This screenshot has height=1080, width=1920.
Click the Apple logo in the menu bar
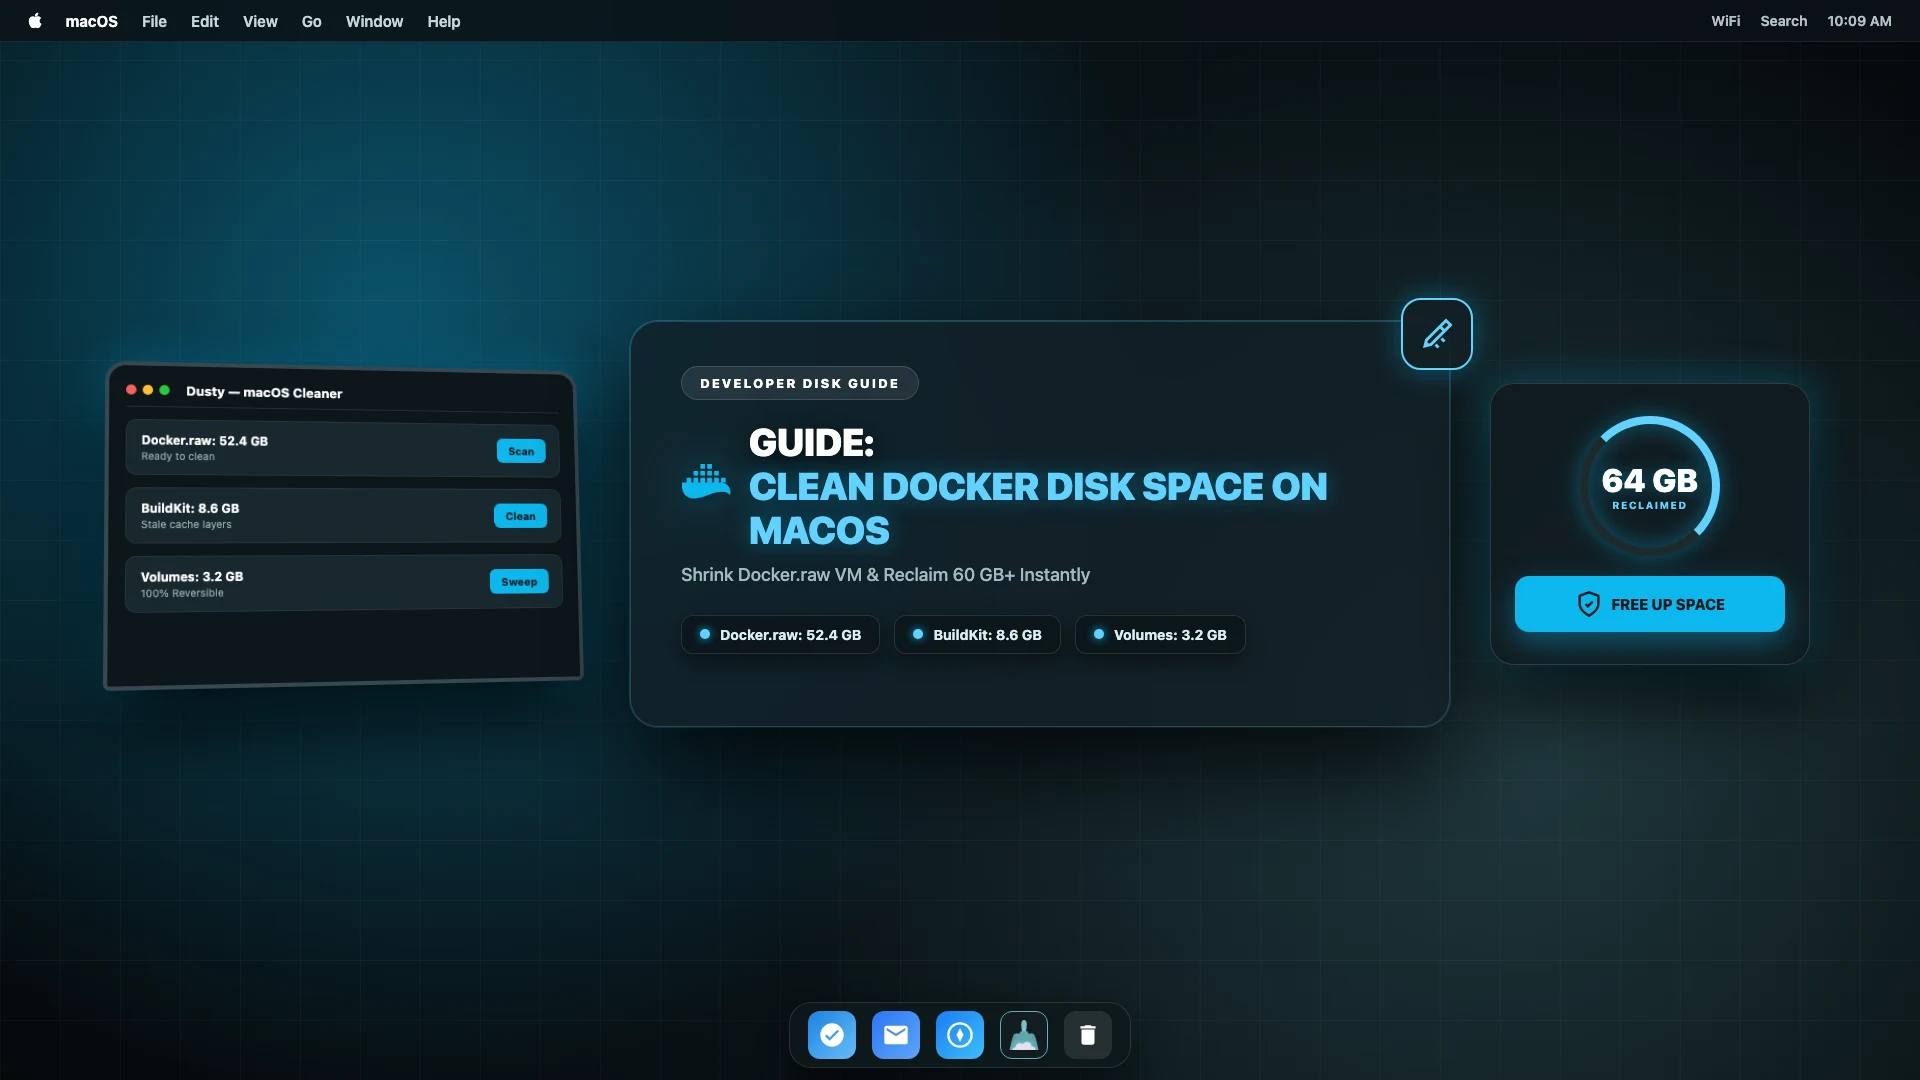(x=35, y=21)
